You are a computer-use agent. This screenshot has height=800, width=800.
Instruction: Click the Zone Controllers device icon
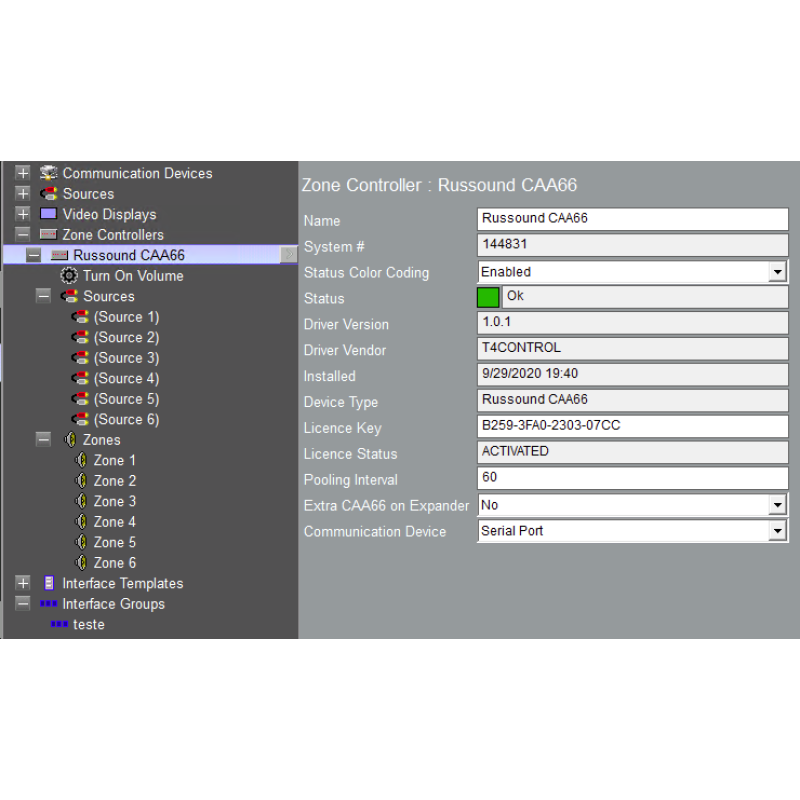(48, 235)
